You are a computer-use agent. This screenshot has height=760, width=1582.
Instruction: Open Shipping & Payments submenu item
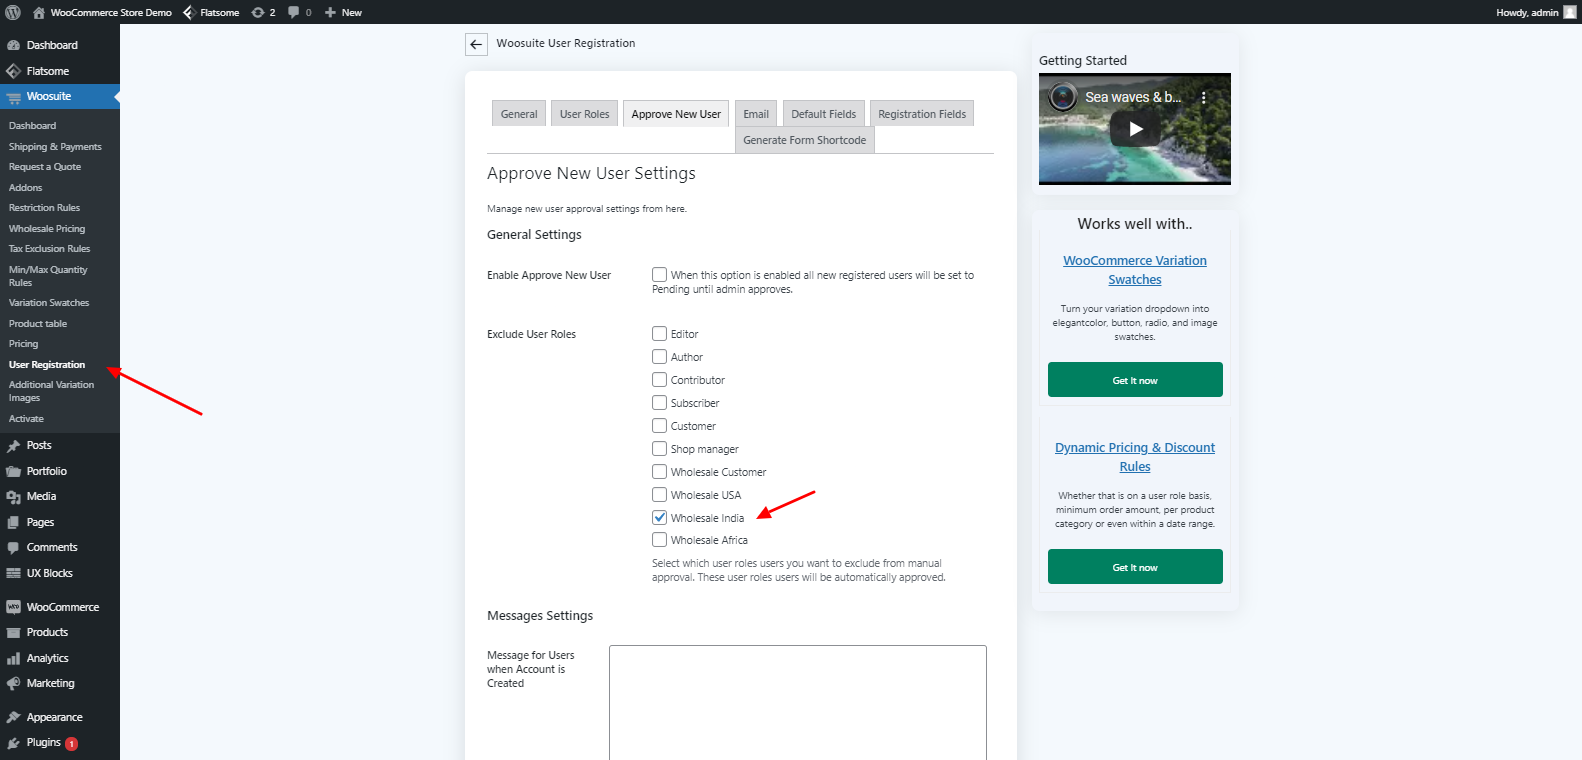point(55,147)
